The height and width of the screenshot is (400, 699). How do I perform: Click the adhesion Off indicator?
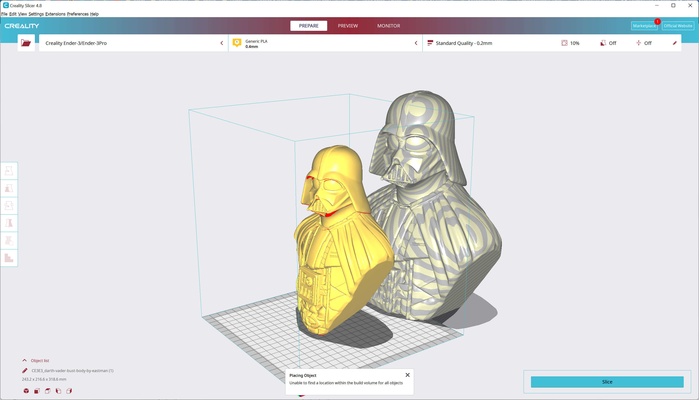[644, 43]
